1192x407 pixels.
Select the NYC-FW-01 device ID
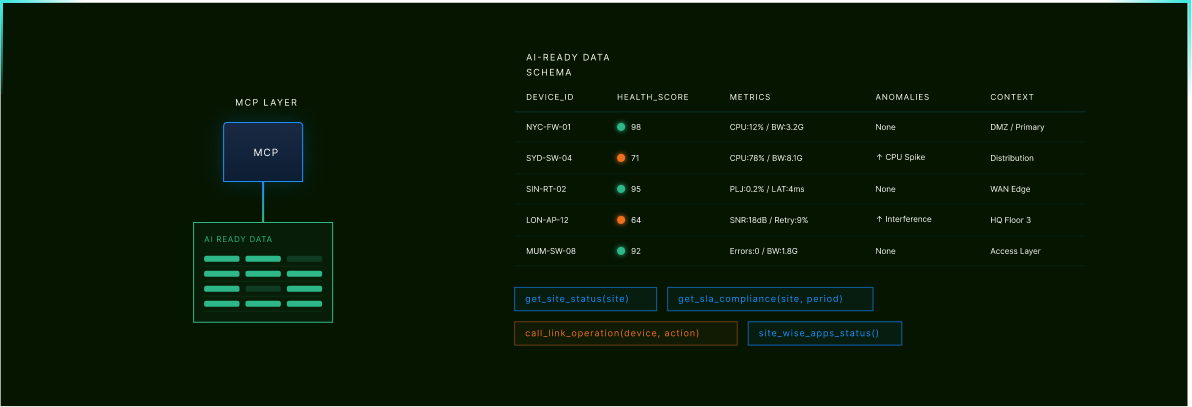548,127
